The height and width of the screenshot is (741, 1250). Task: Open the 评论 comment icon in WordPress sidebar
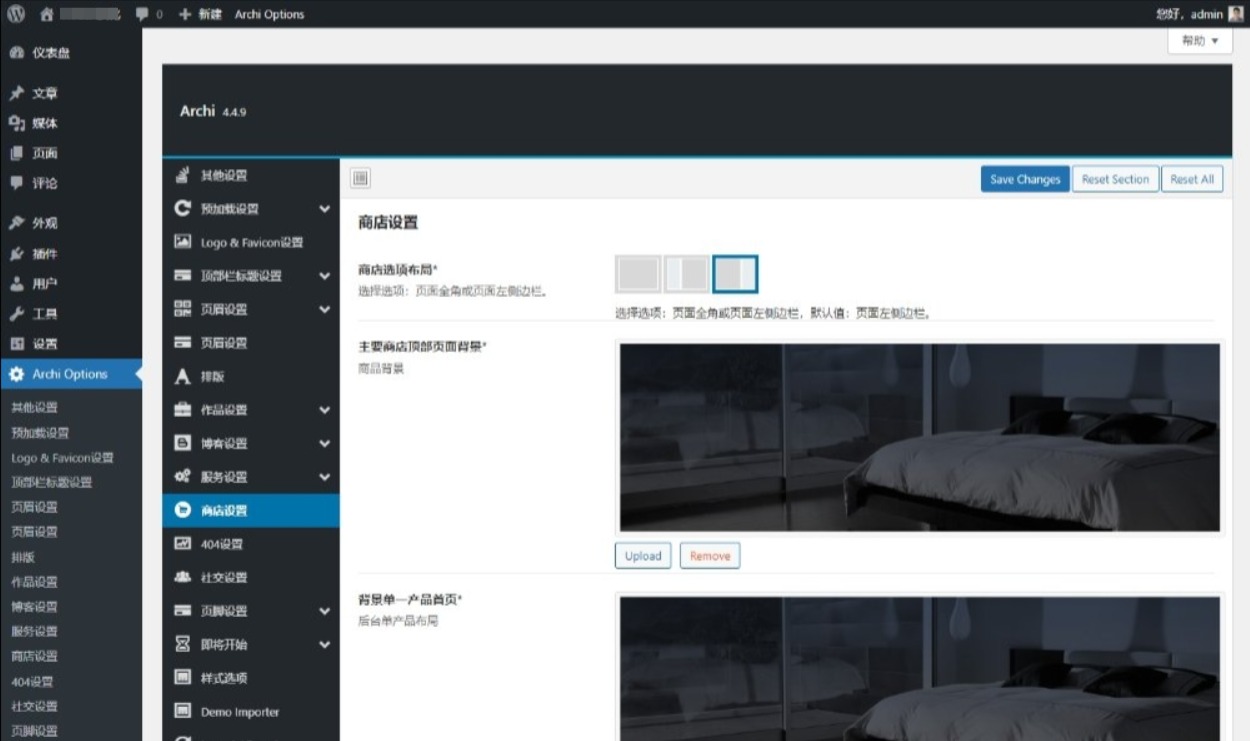coord(16,183)
